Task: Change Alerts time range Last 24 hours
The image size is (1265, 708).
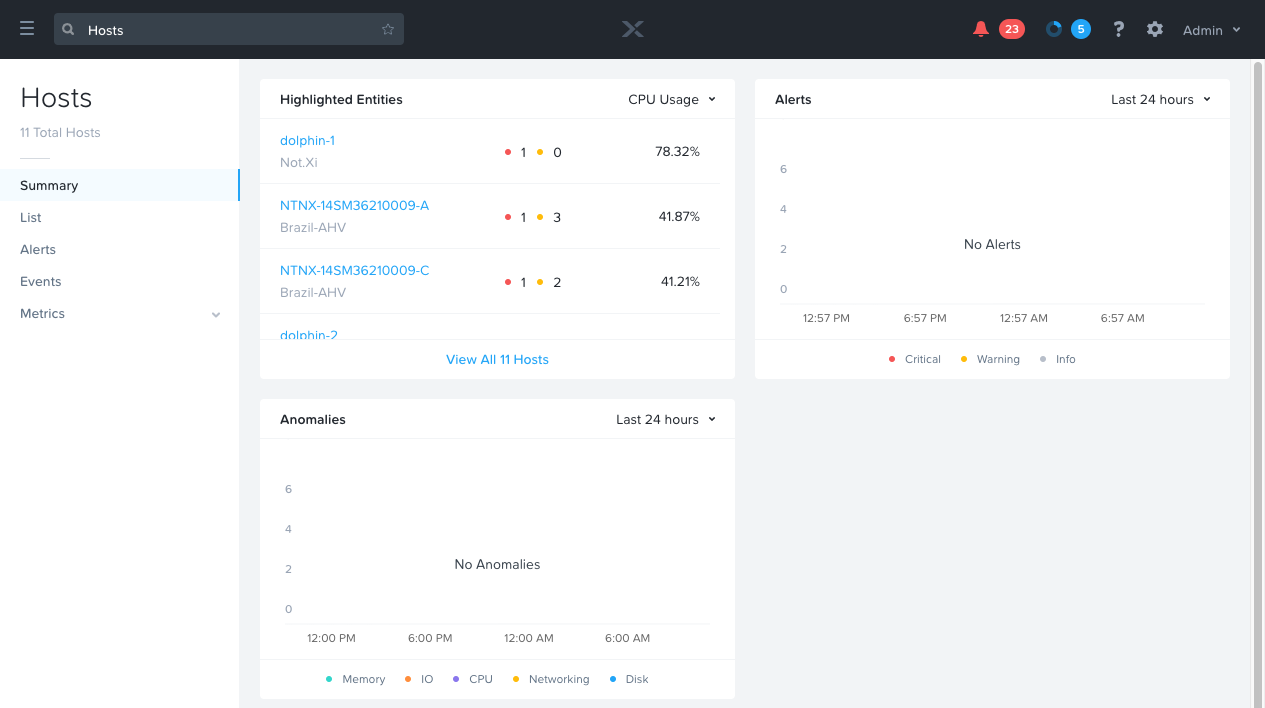Action: [1161, 99]
